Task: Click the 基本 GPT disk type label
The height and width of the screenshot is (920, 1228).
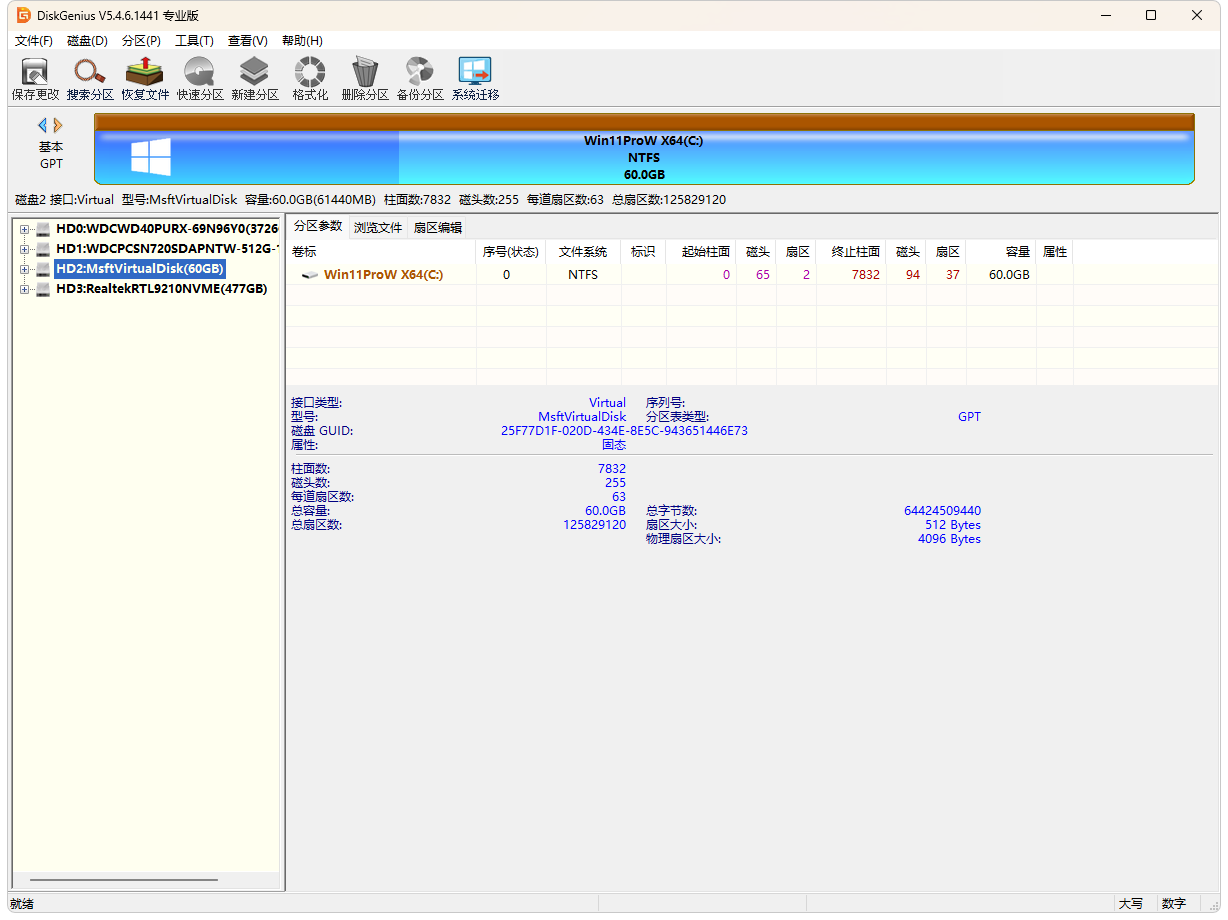Action: click(51, 155)
